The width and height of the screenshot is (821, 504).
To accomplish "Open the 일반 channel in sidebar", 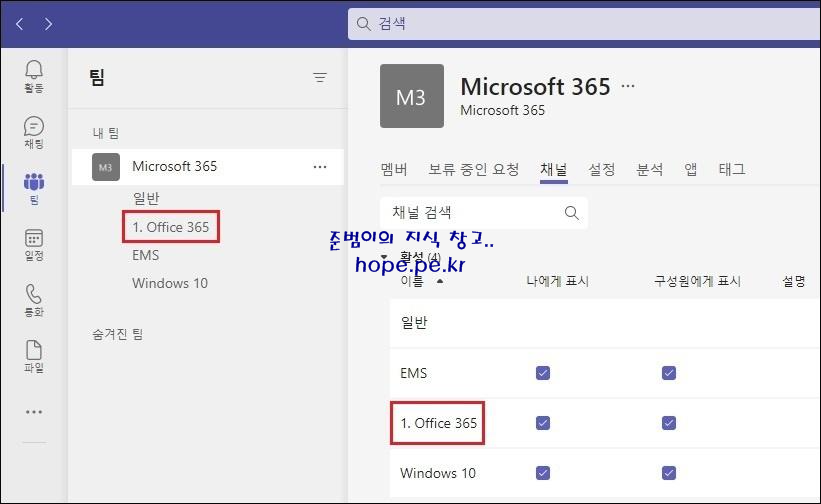I will click(146, 199).
